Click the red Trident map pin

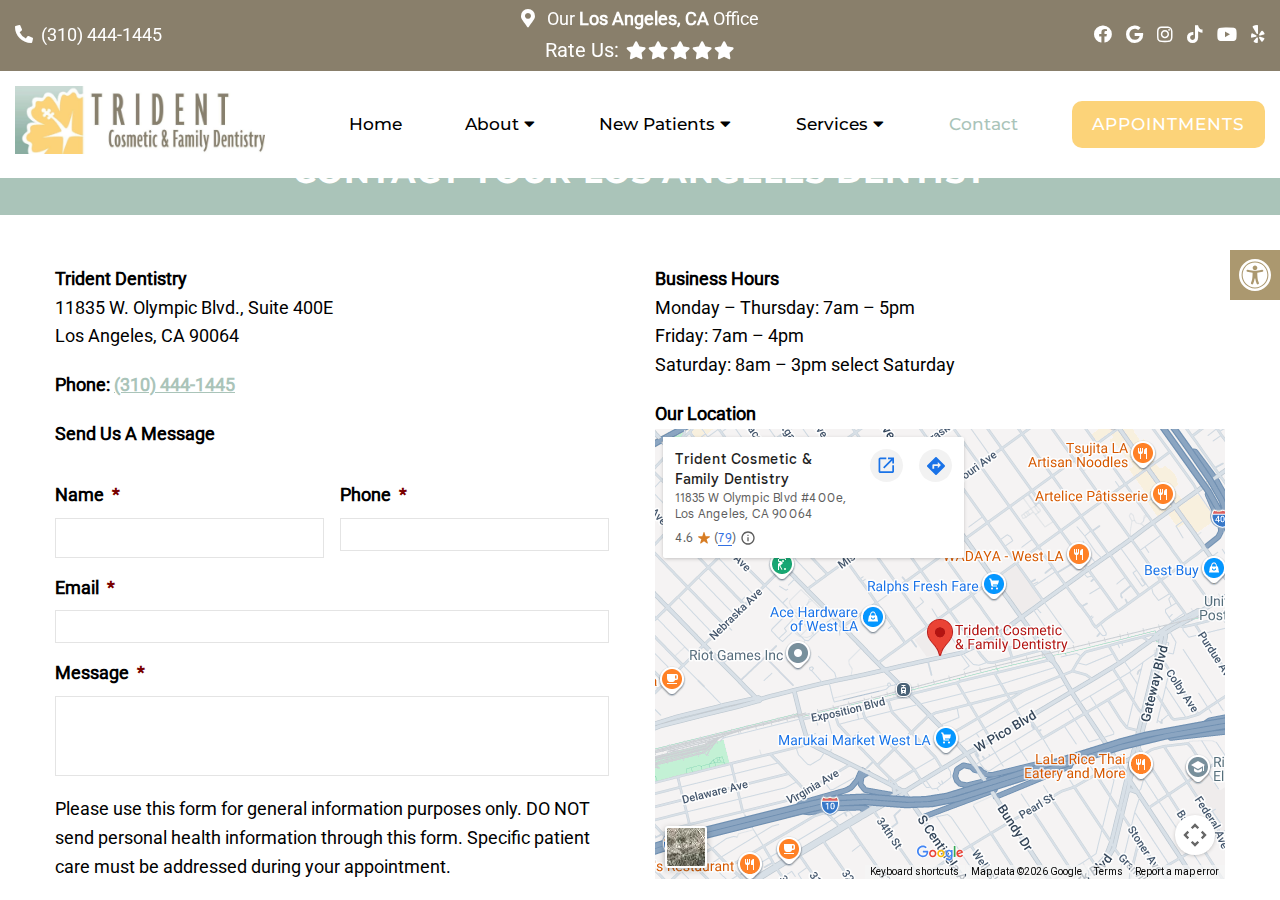coord(940,636)
